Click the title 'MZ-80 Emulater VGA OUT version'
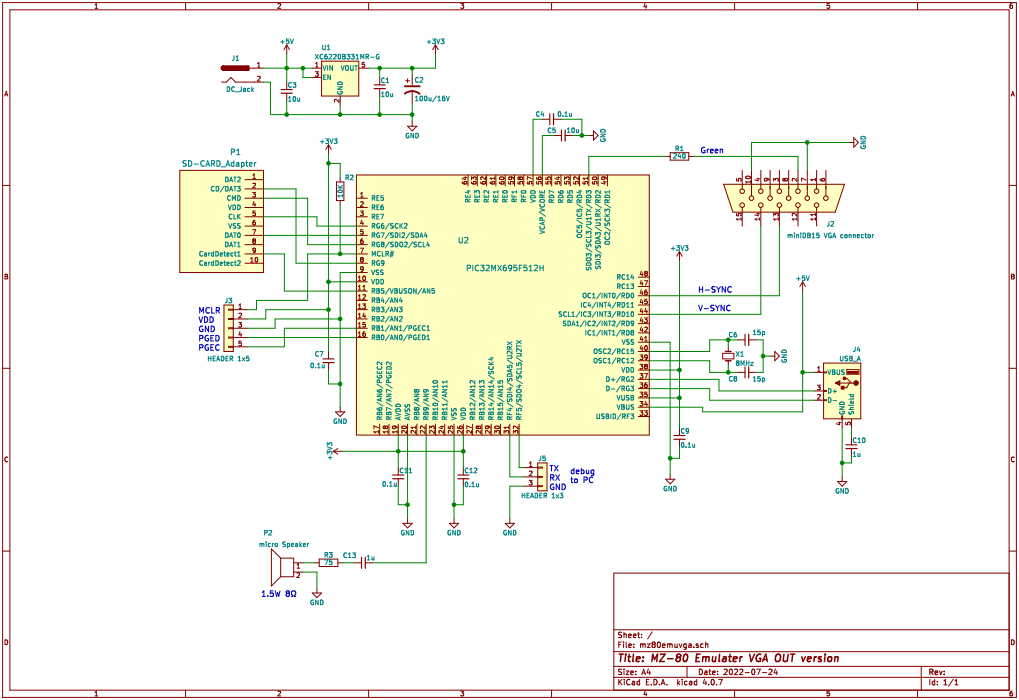The width and height of the screenshot is (1019, 700). coord(728,658)
